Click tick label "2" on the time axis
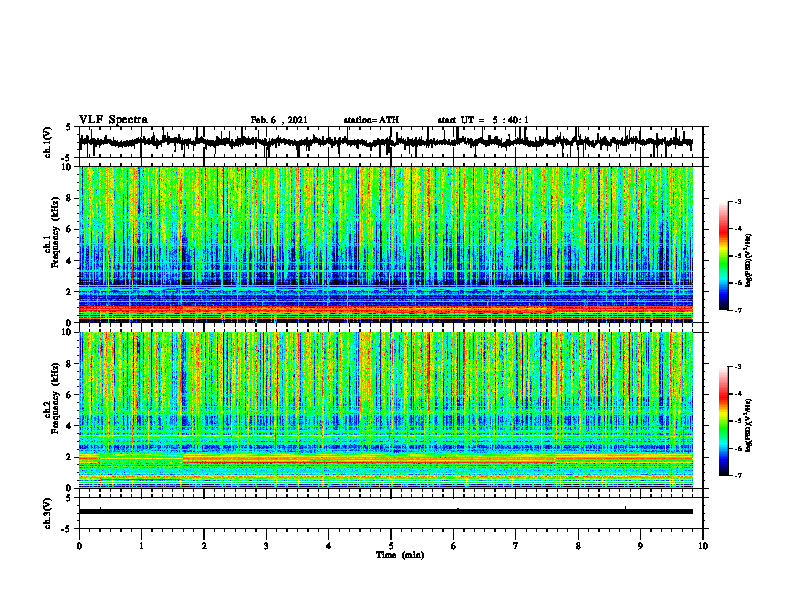This screenshot has height=612, width=792. (x=204, y=546)
